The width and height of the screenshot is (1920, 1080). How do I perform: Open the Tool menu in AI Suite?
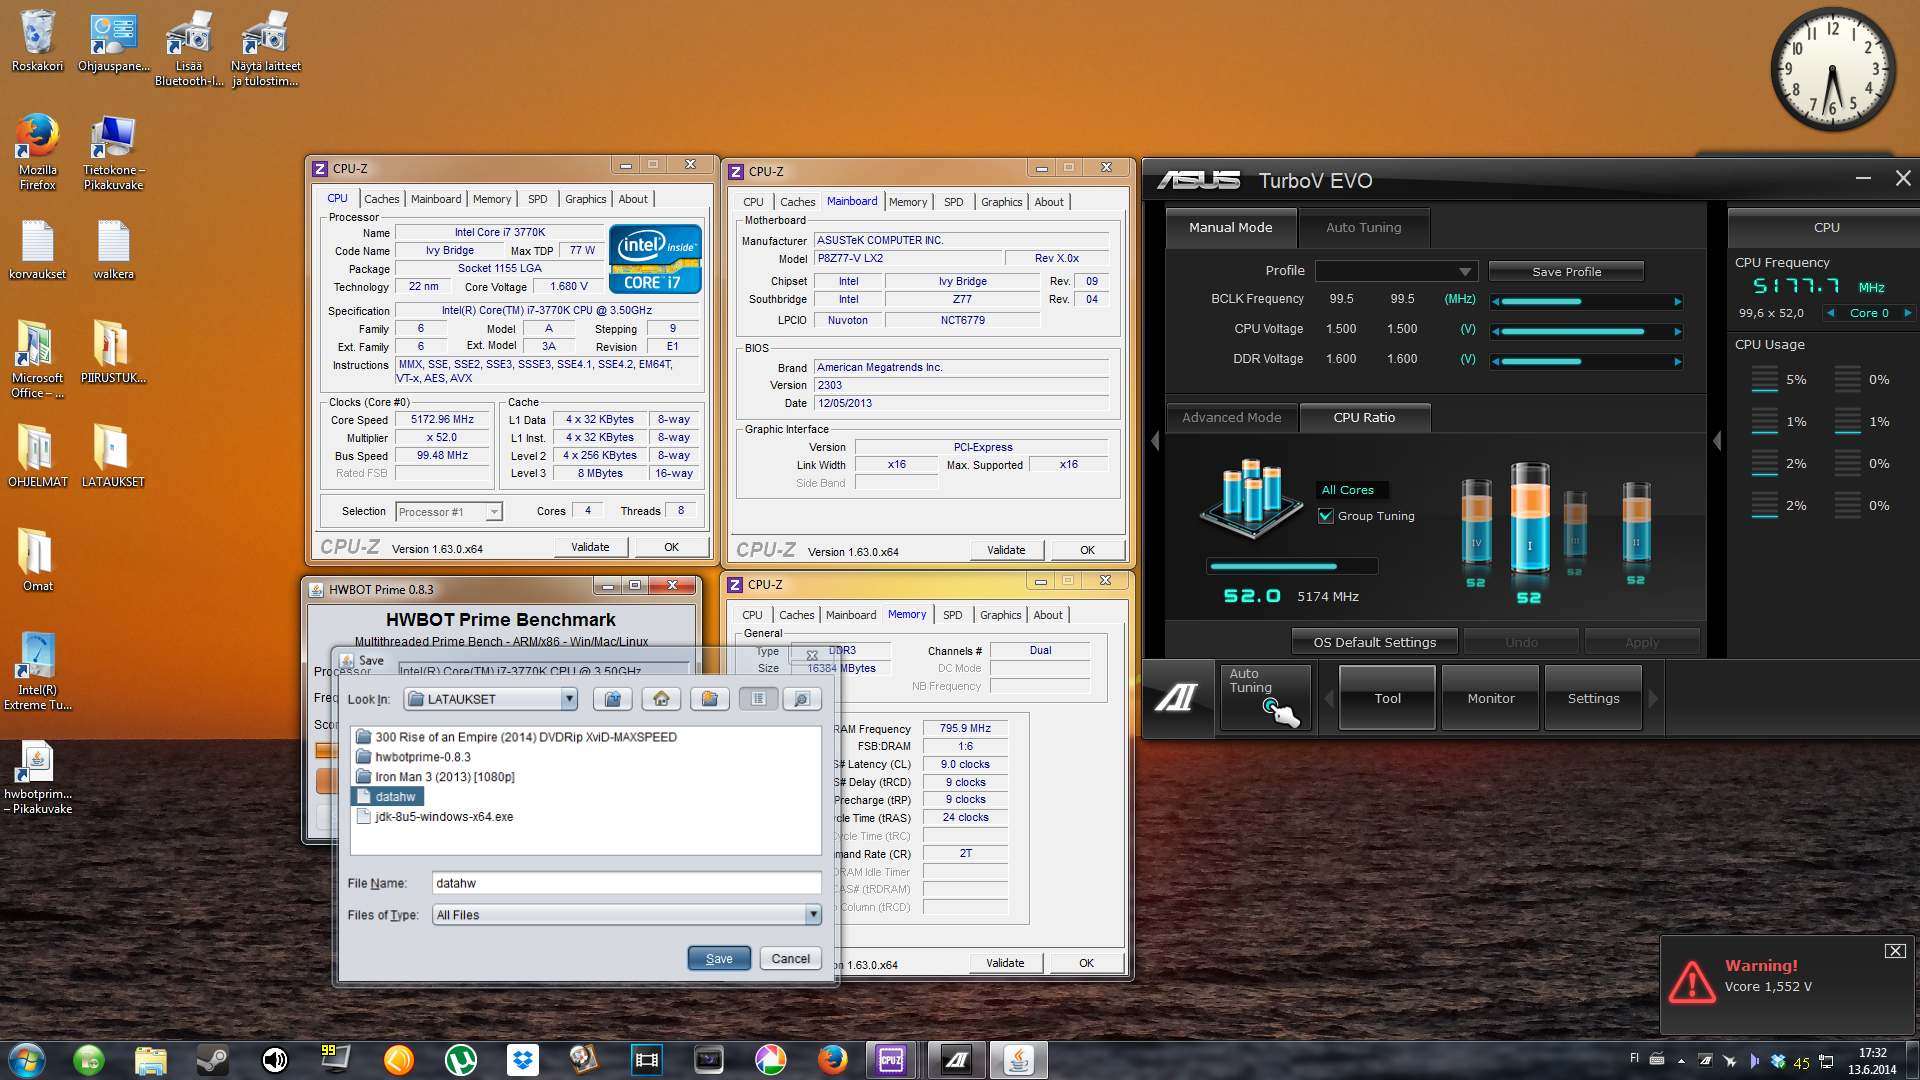(x=1387, y=698)
